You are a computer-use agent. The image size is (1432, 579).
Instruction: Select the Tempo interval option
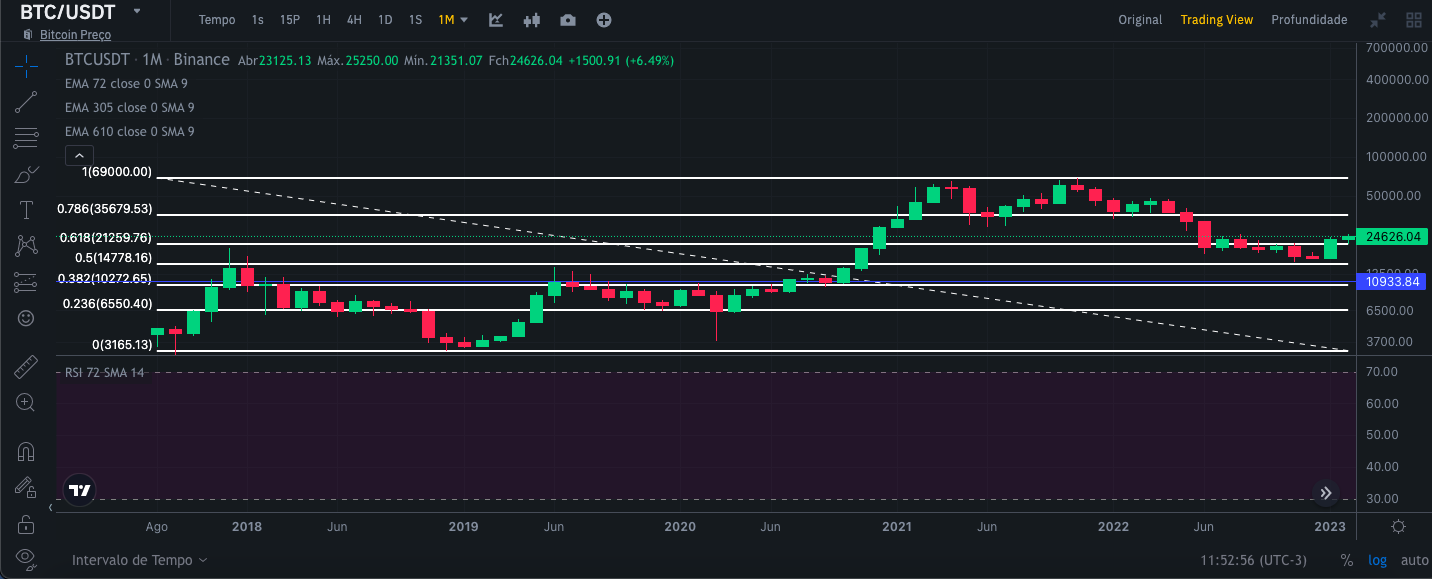[x=217, y=20]
